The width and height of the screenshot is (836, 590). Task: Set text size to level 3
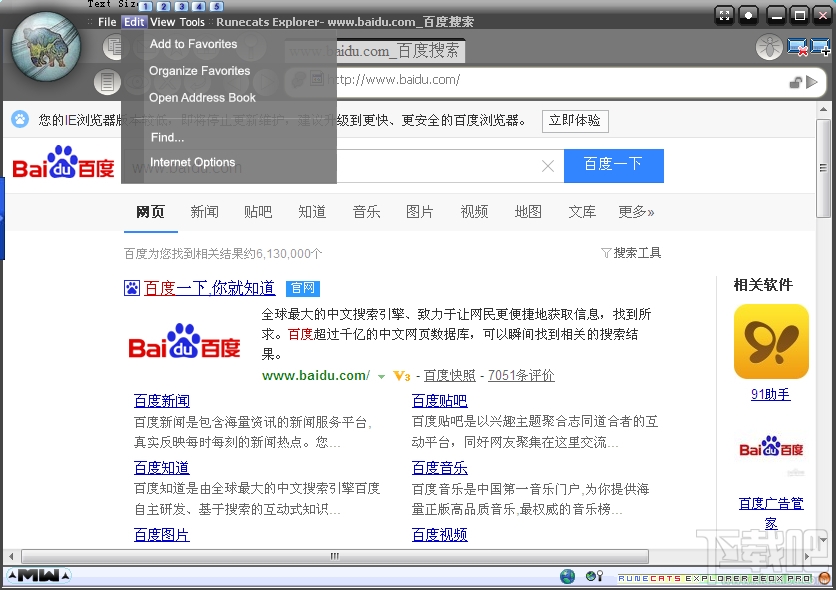click(x=181, y=6)
